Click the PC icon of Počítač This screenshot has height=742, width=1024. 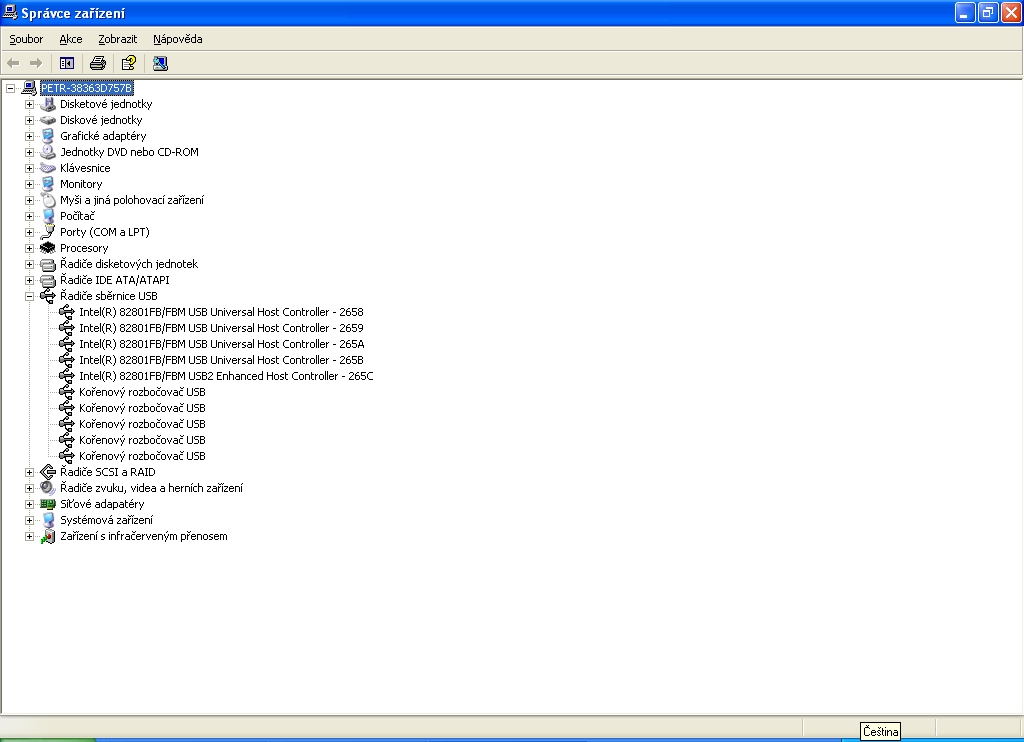[48, 216]
